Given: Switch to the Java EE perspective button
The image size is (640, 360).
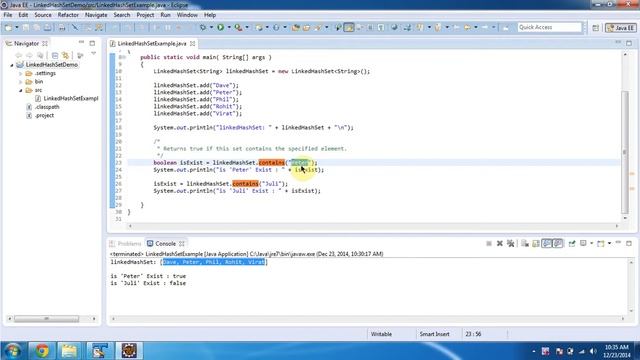Looking at the screenshot, I should 620,28.
